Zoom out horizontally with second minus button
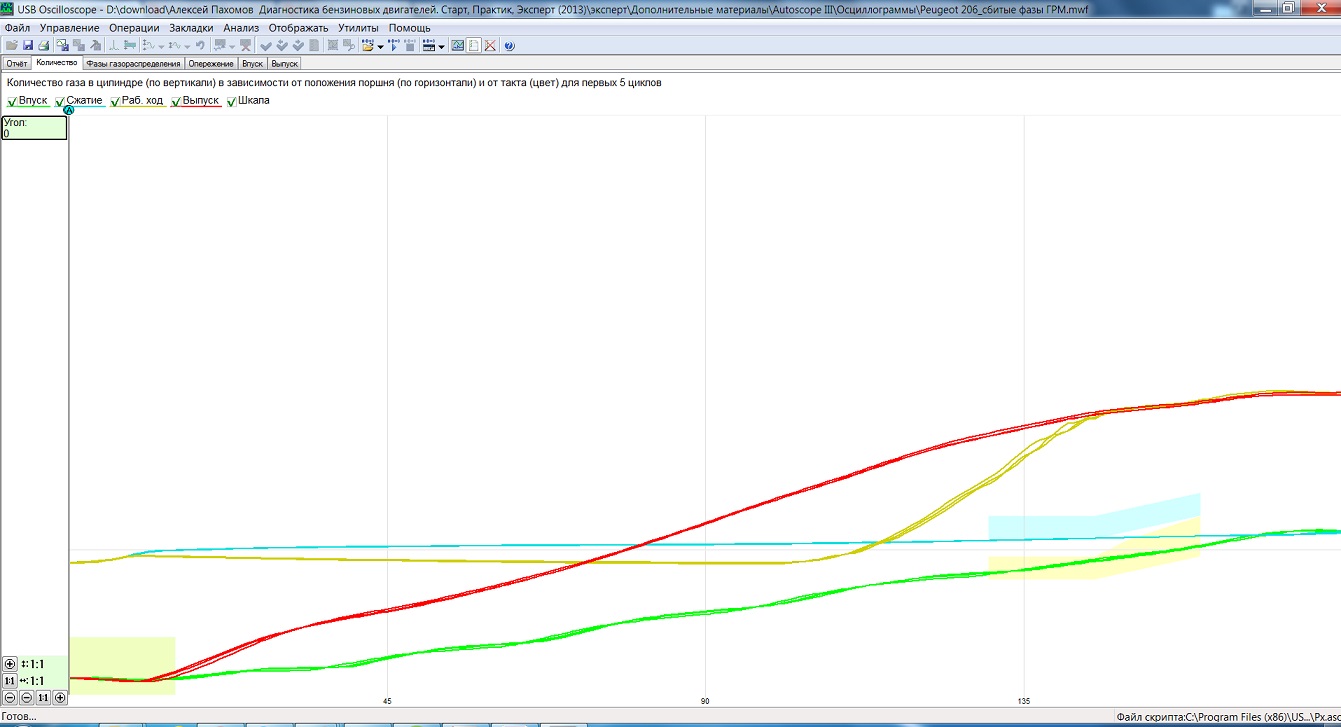Screen dimensions: 1341x727 27,697
